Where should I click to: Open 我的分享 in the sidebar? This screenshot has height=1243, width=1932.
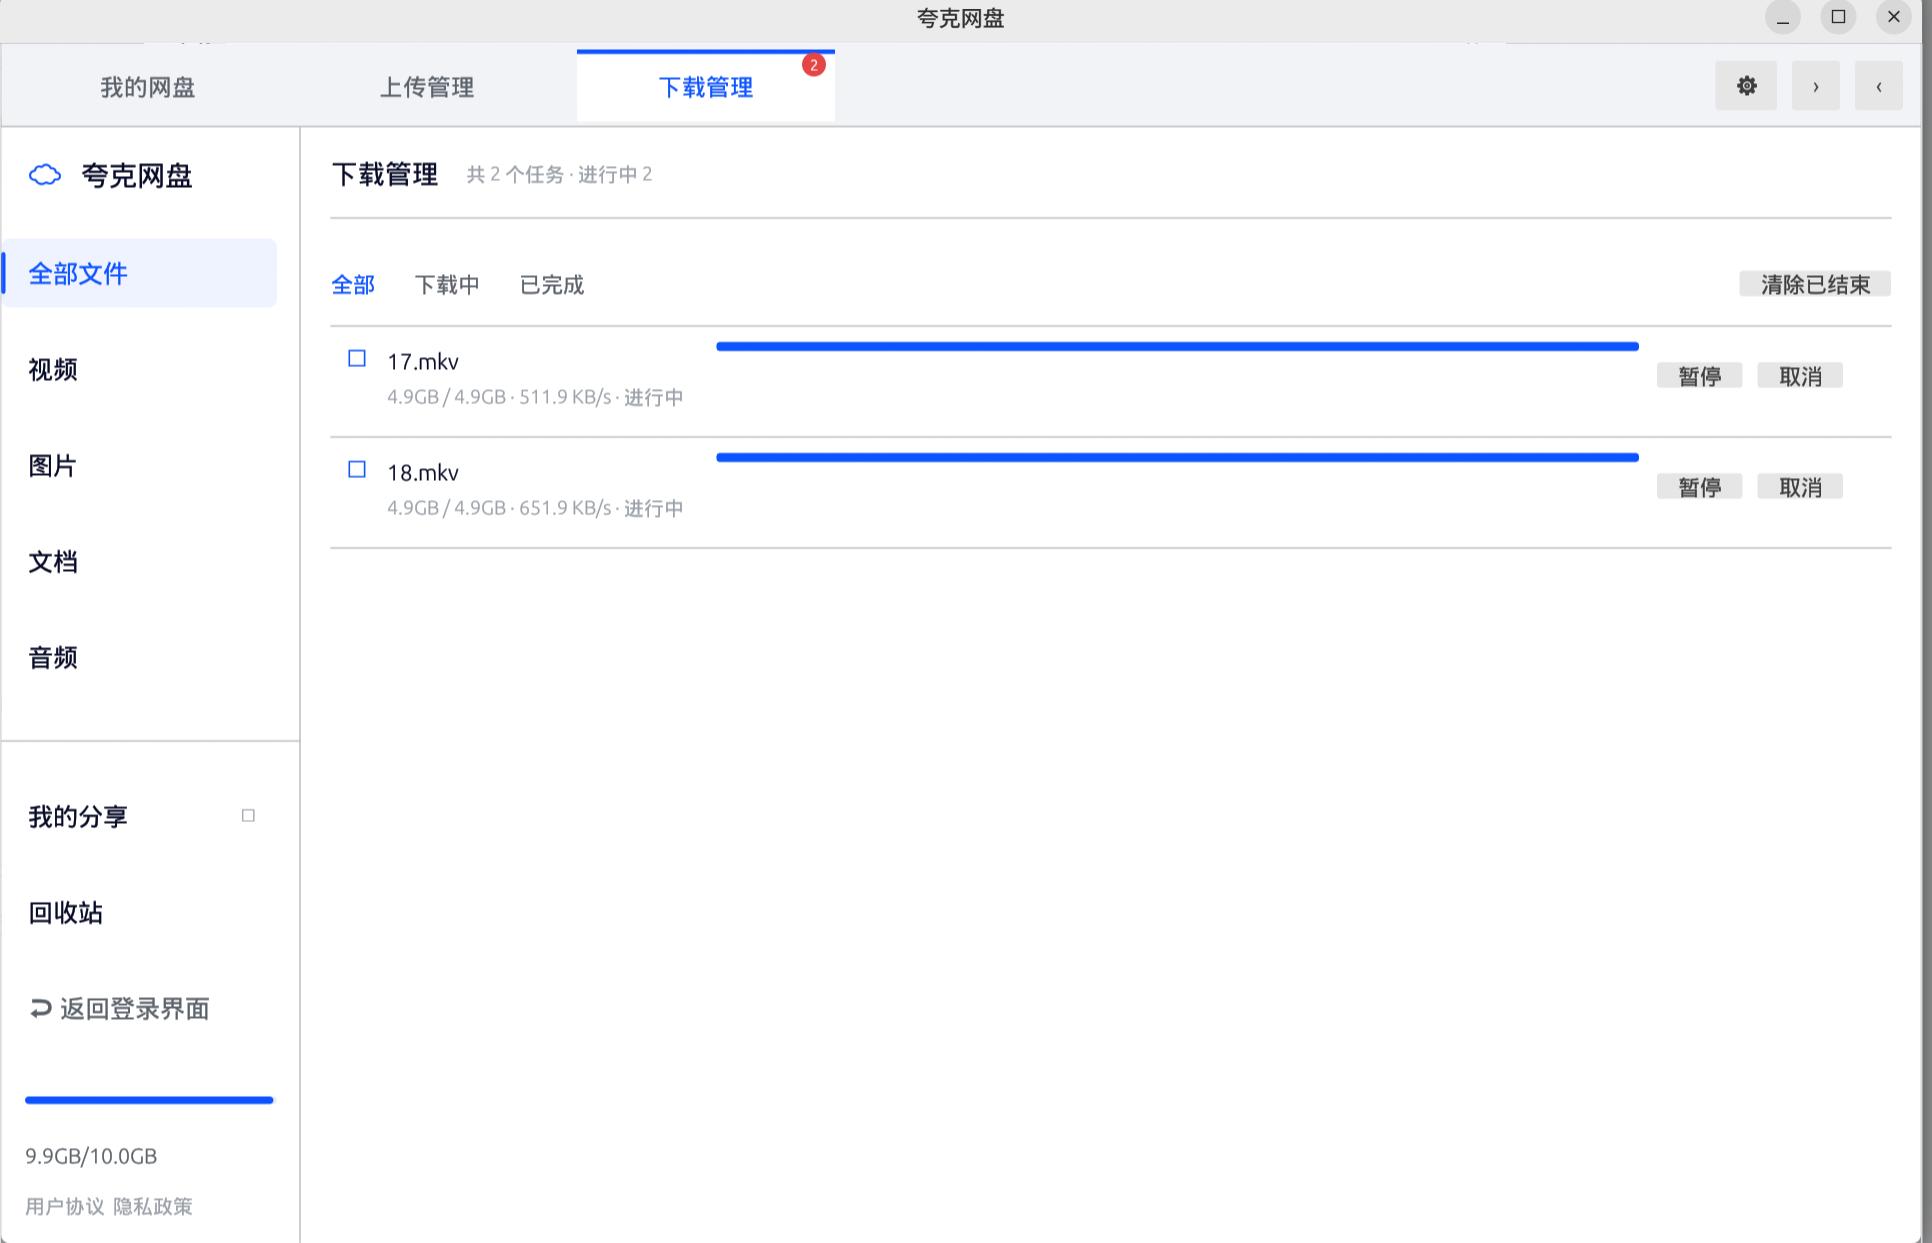78,817
